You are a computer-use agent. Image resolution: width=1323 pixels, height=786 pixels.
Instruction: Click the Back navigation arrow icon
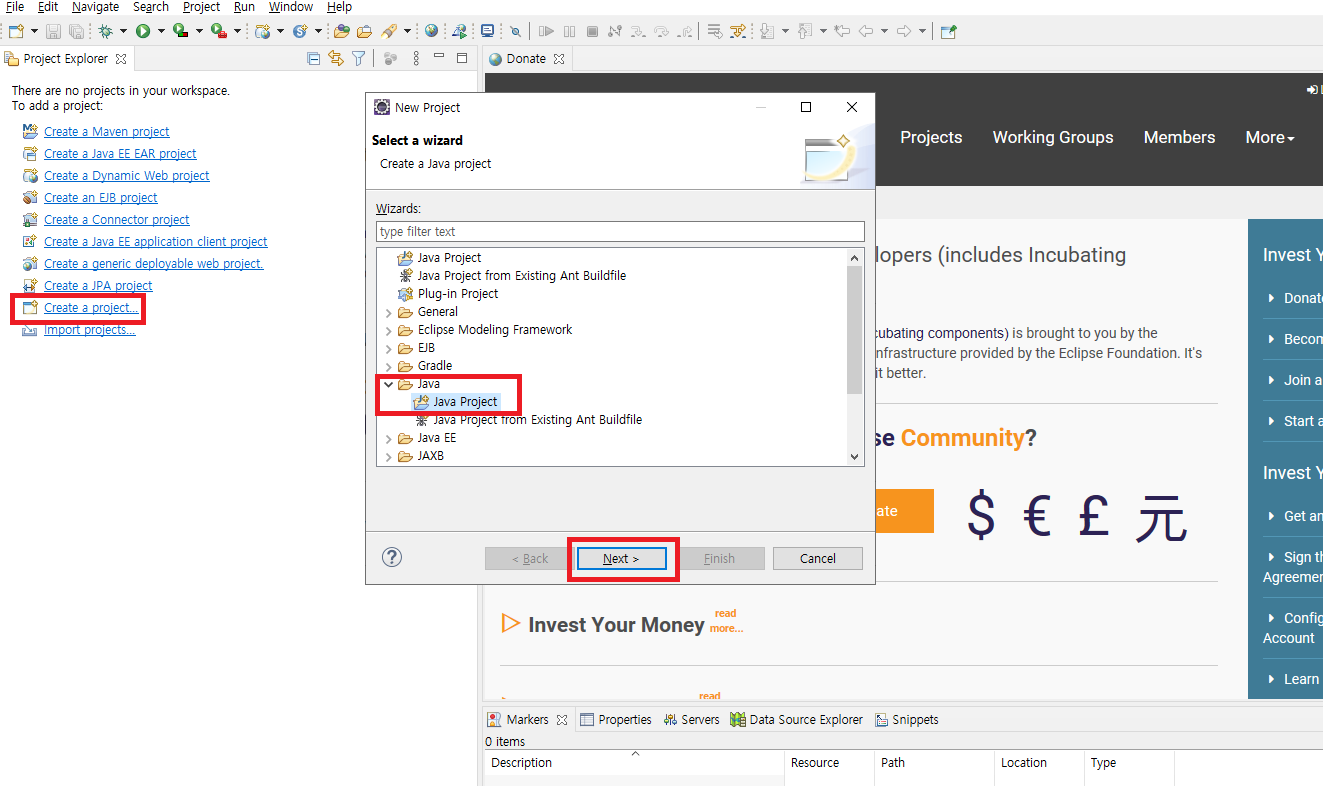pyautogui.click(x=865, y=31)
